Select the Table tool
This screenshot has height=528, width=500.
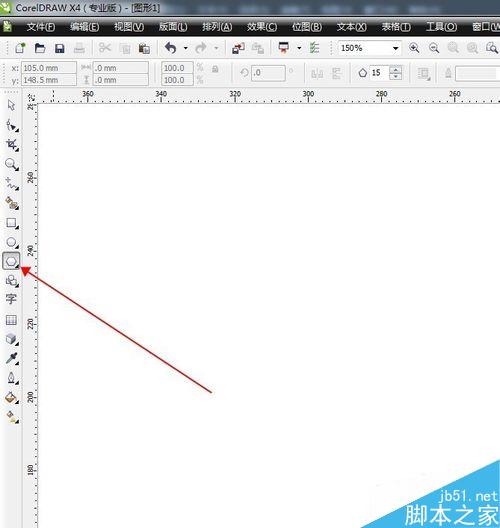[11, 320]
